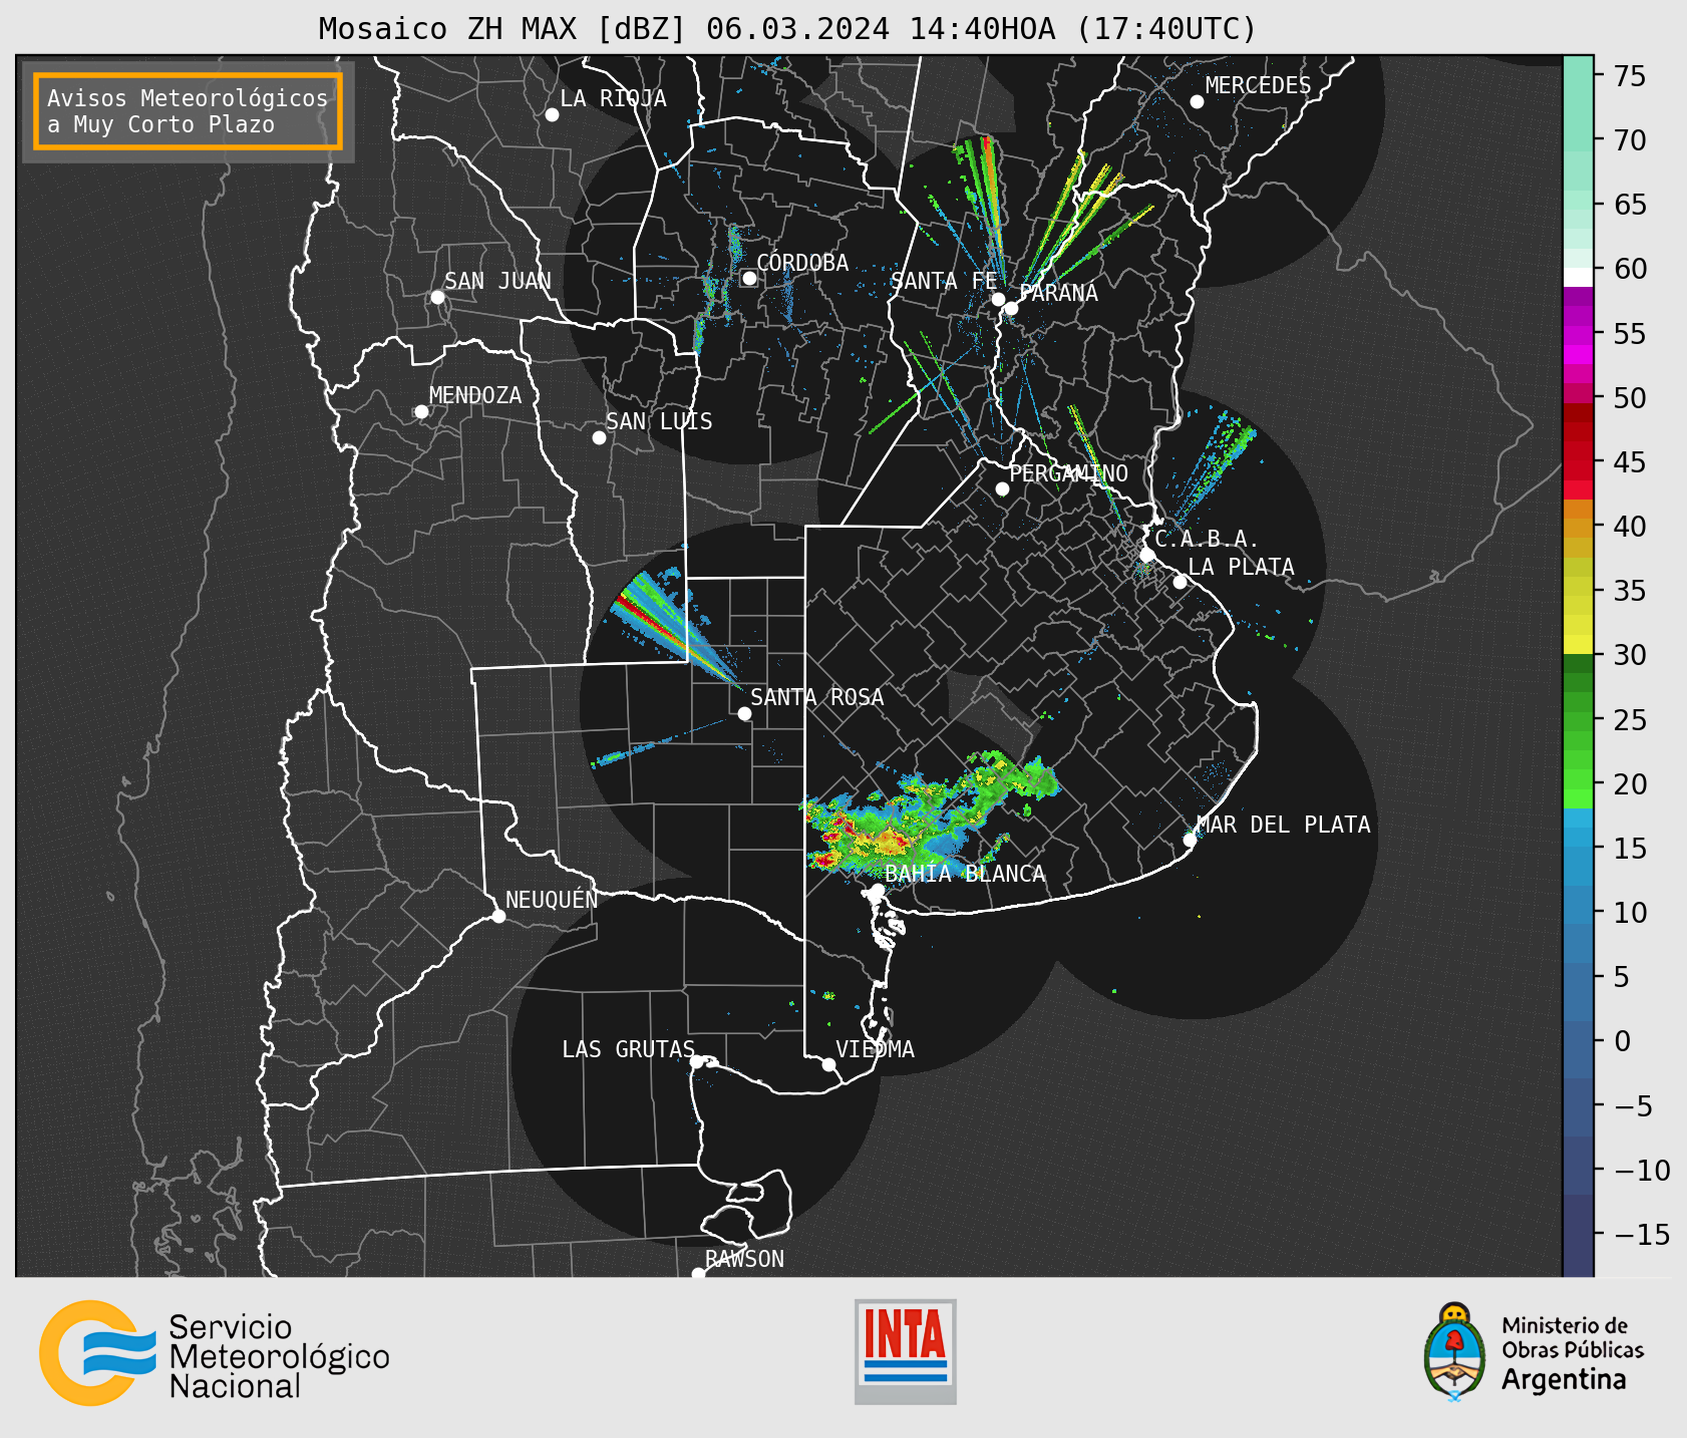The height and width of the screenshot is (1438, 1687).
Task: Click the −15 label on the color scale
Action: [1641, 1234]
